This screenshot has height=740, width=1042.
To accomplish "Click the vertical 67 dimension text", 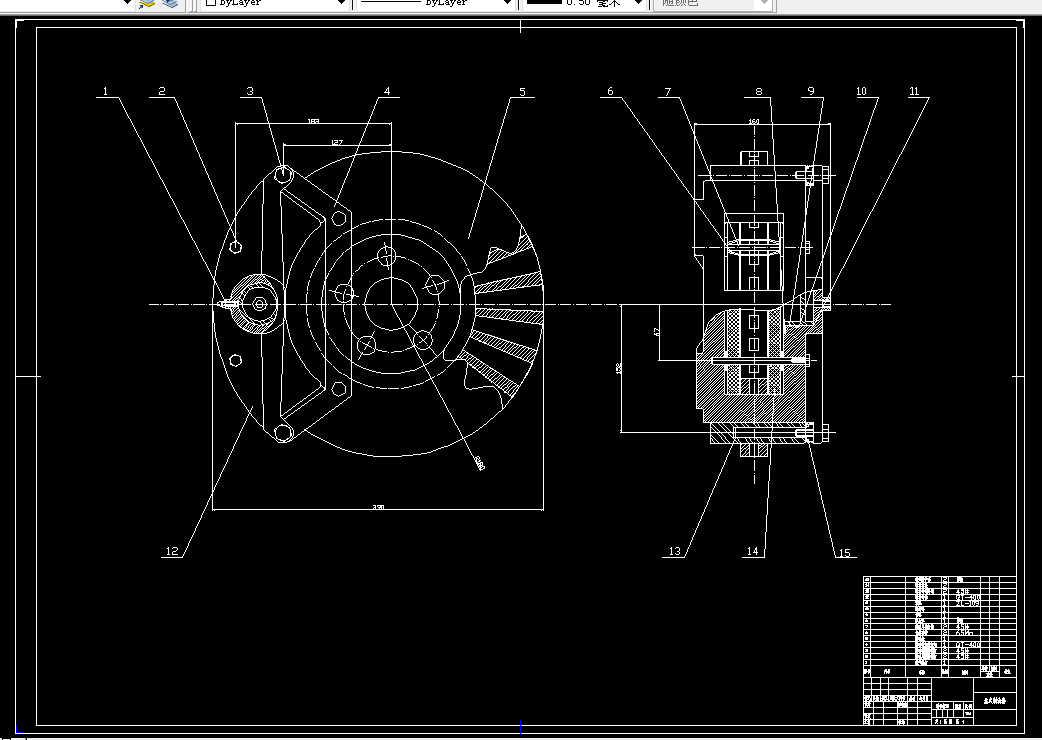I will (x=656, y=331).
